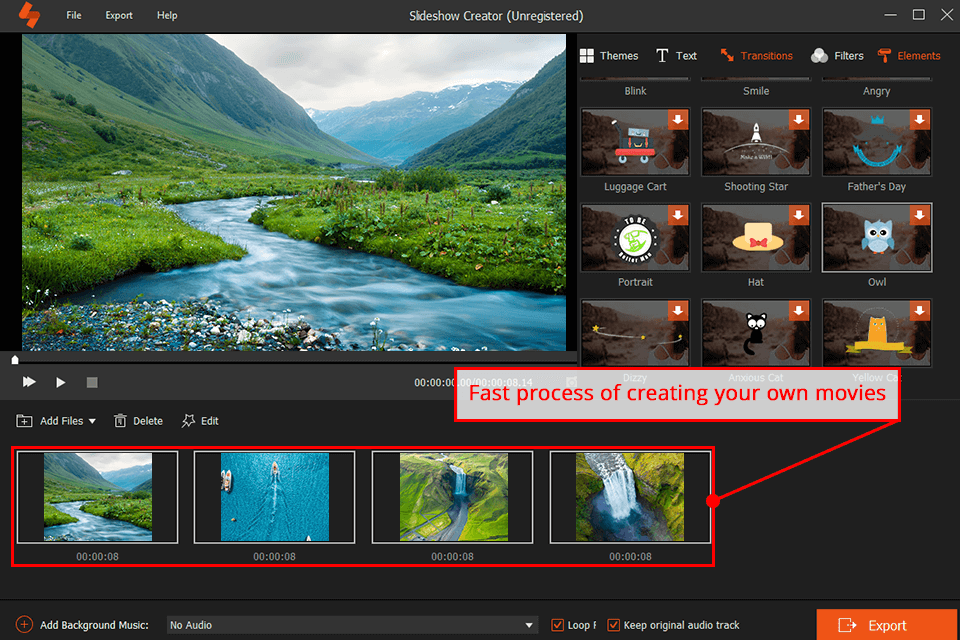Switch to the Text tab
Screen dimensions: 960x640
point(676,56)
